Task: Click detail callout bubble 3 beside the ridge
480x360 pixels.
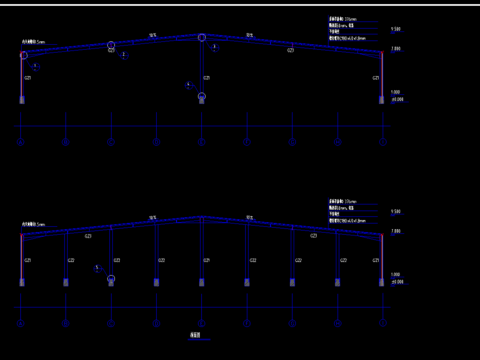Action: [215, 48]
